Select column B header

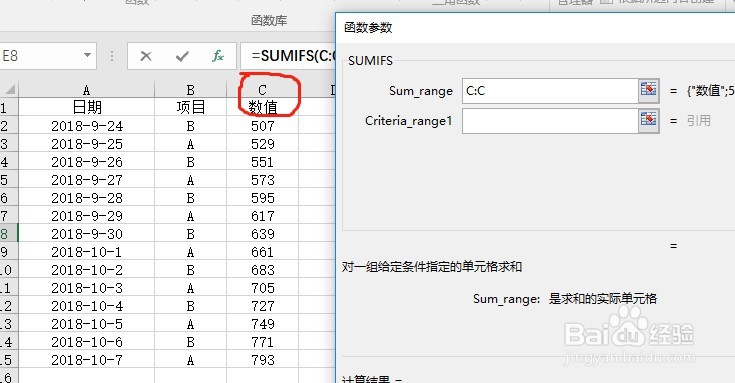[190, 89]
